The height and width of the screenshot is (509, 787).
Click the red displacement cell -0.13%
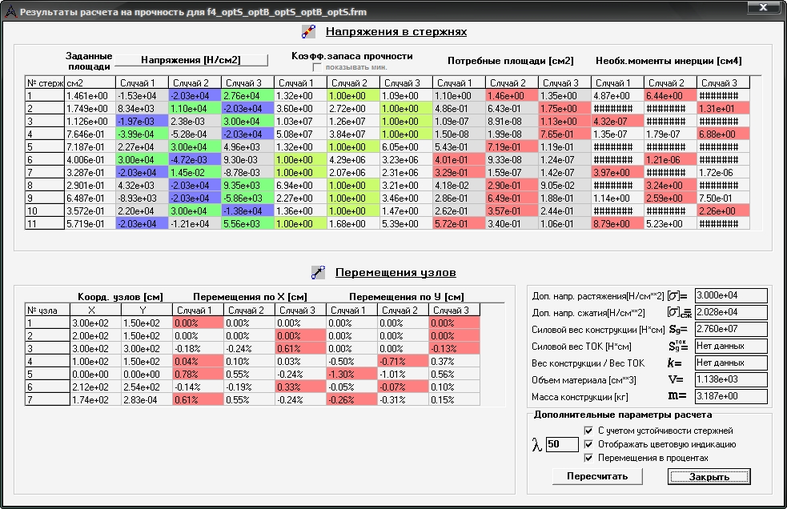click(x=454, y=349)
